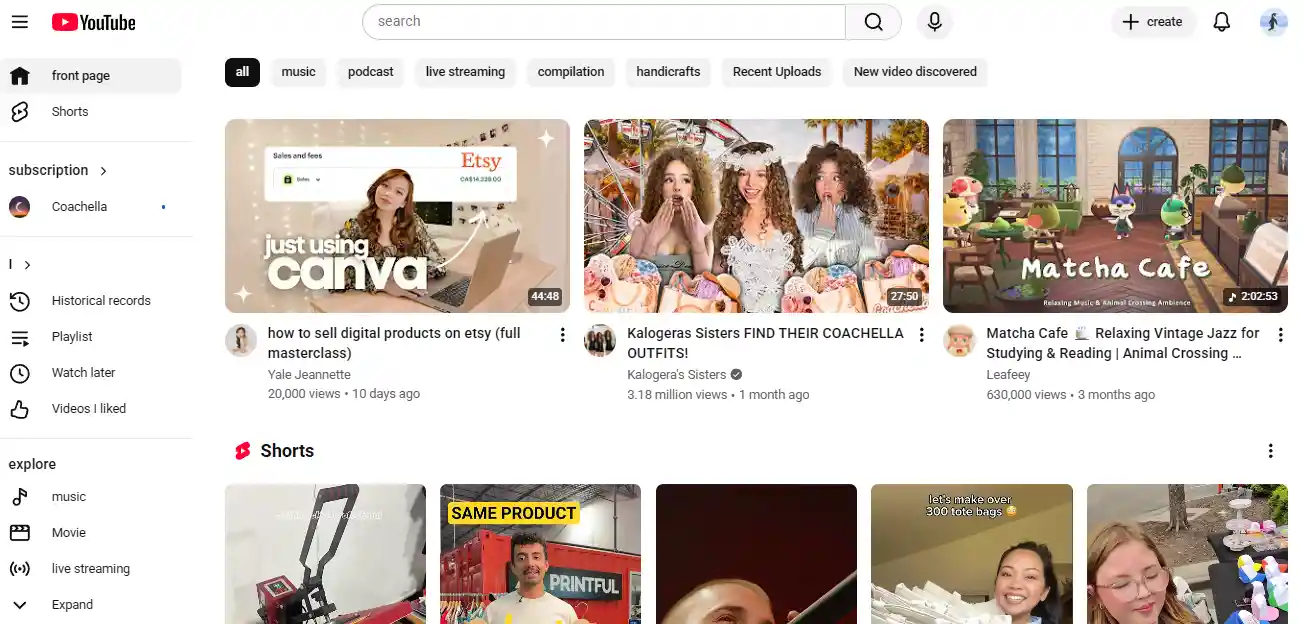This screenshot has width=1304, height=624.
Task: Open 'Kalogeras Sisters FIND THEIR COACHELLA OUTFITS' title
Action: click(x=765, y=343)
